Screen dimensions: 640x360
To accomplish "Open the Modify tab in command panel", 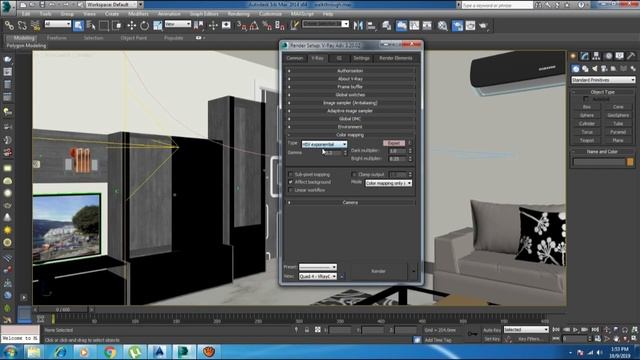I will pyautogui.click(x=585, y=56).
